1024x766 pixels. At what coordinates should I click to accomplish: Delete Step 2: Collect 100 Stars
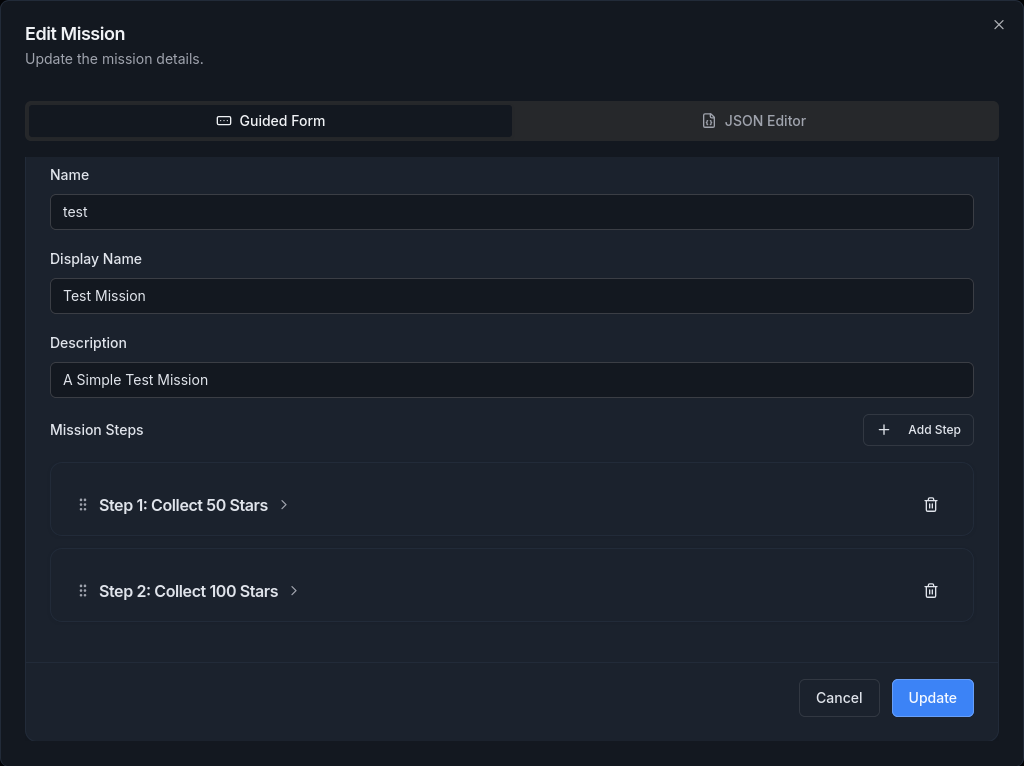pos(931,591)
